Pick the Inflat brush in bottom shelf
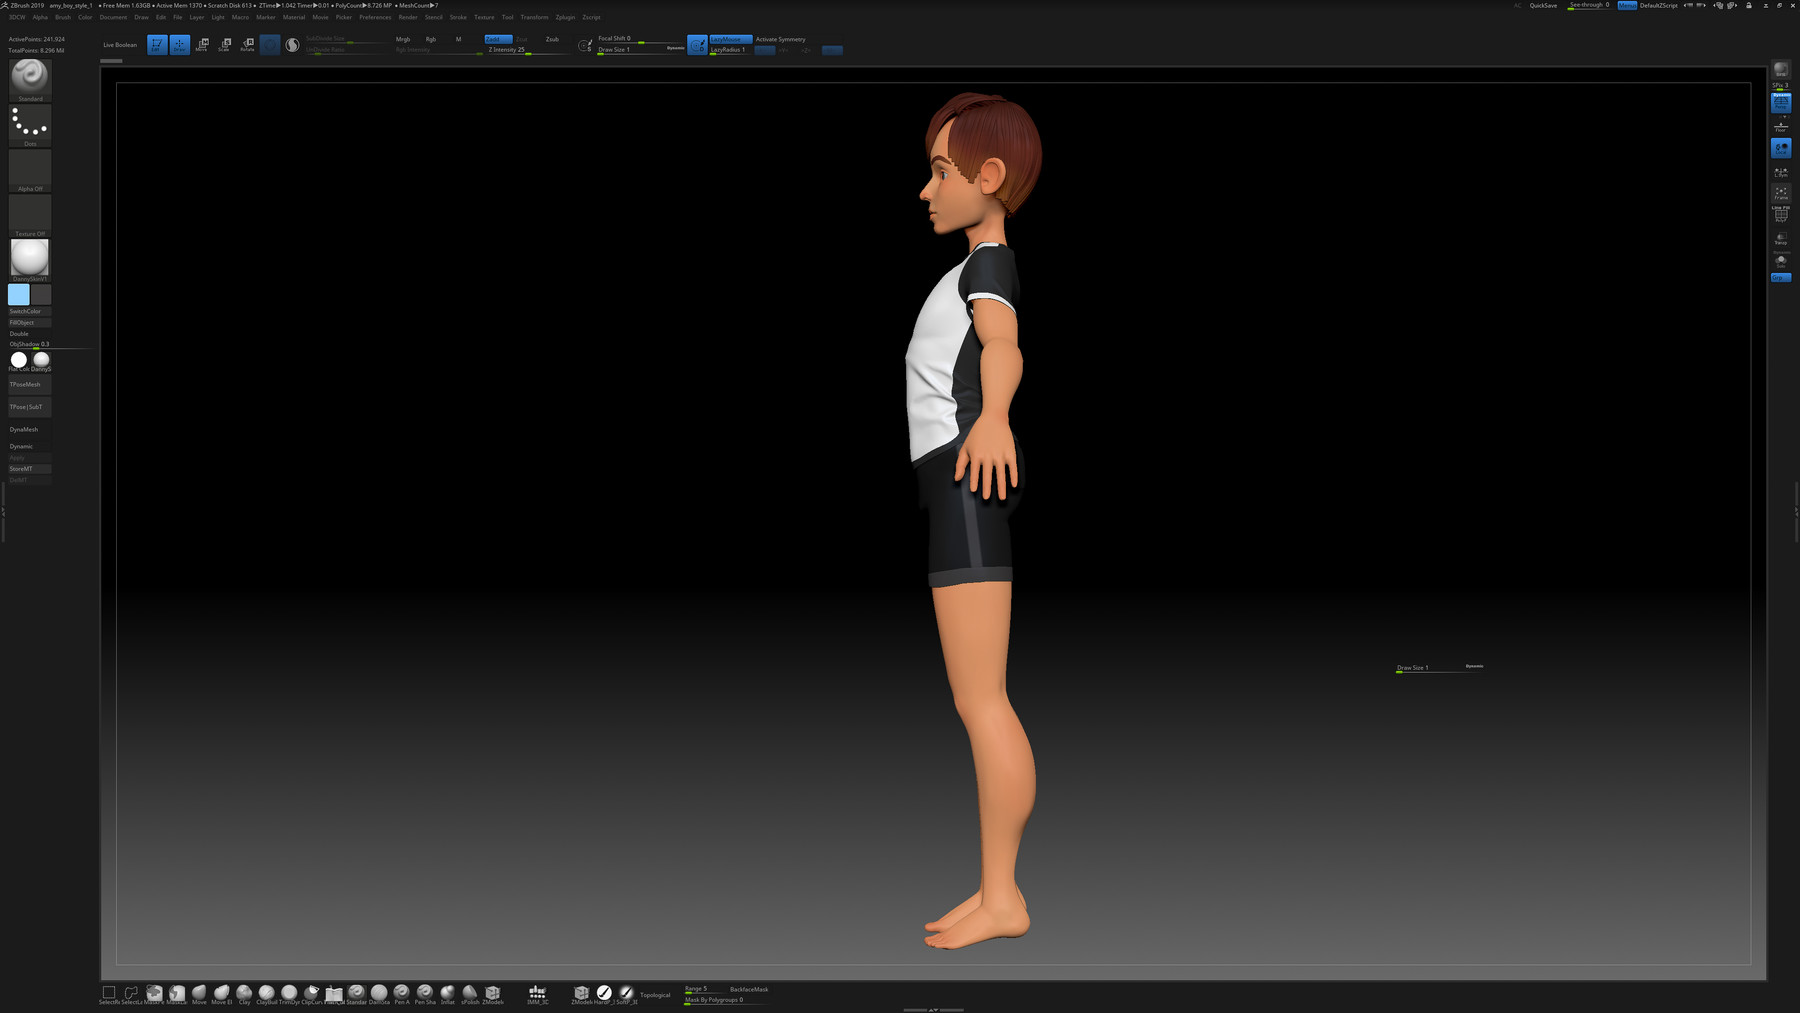Viewport: 1800px width, 1013px height. click(x=447, y=993)
